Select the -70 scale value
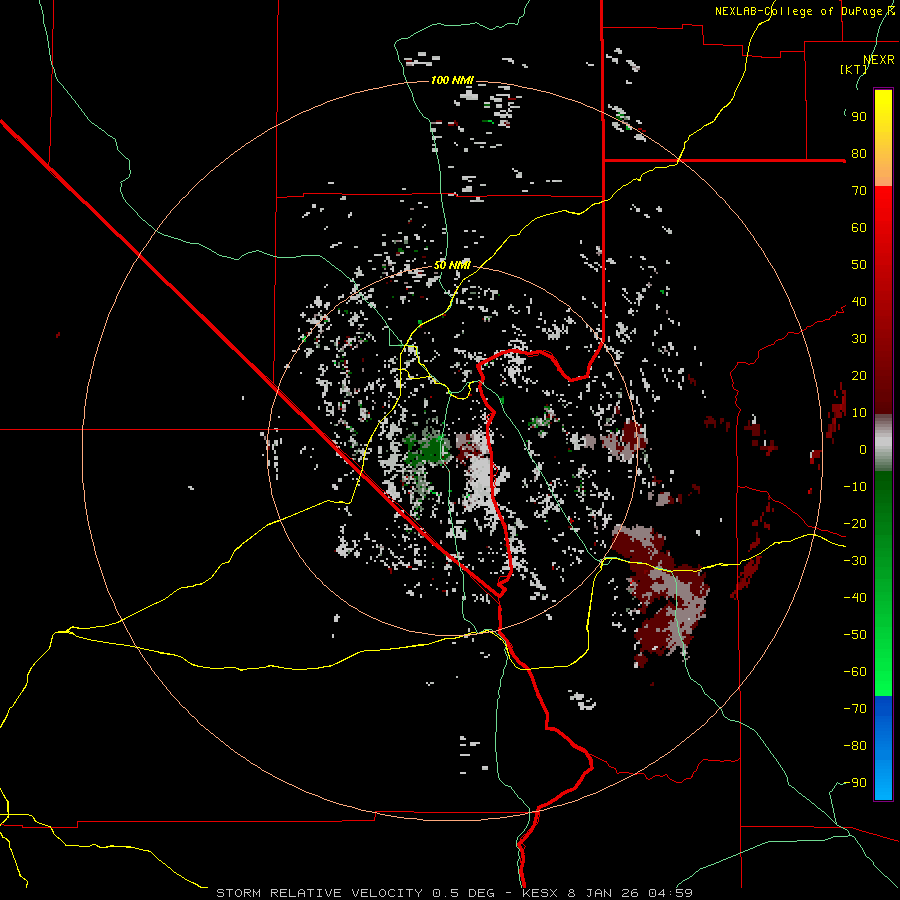 (855, 709)
